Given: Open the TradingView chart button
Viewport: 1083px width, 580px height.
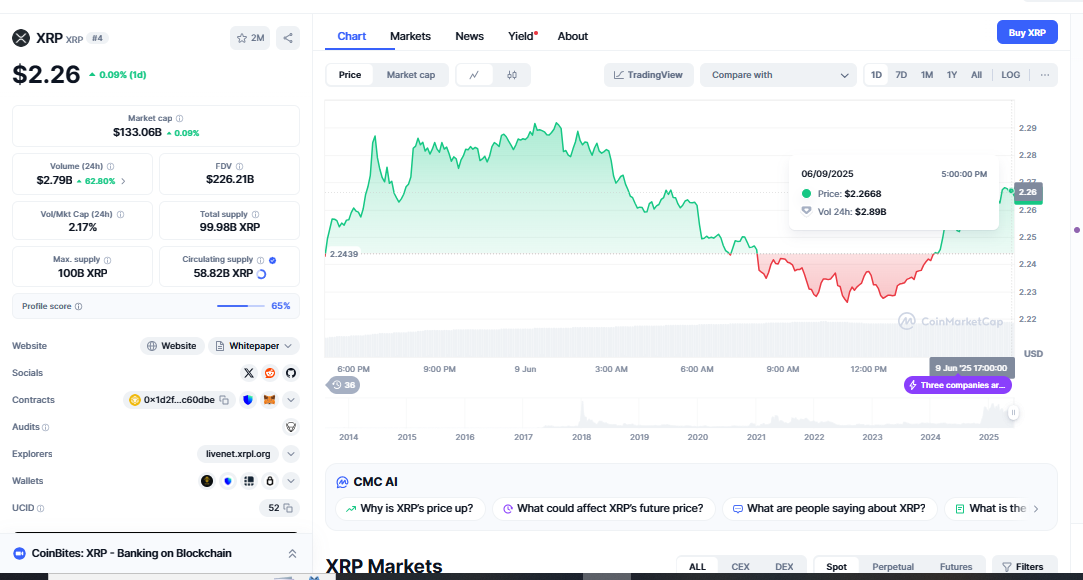Looking at the screenshot, I should [x=649, y=75].
